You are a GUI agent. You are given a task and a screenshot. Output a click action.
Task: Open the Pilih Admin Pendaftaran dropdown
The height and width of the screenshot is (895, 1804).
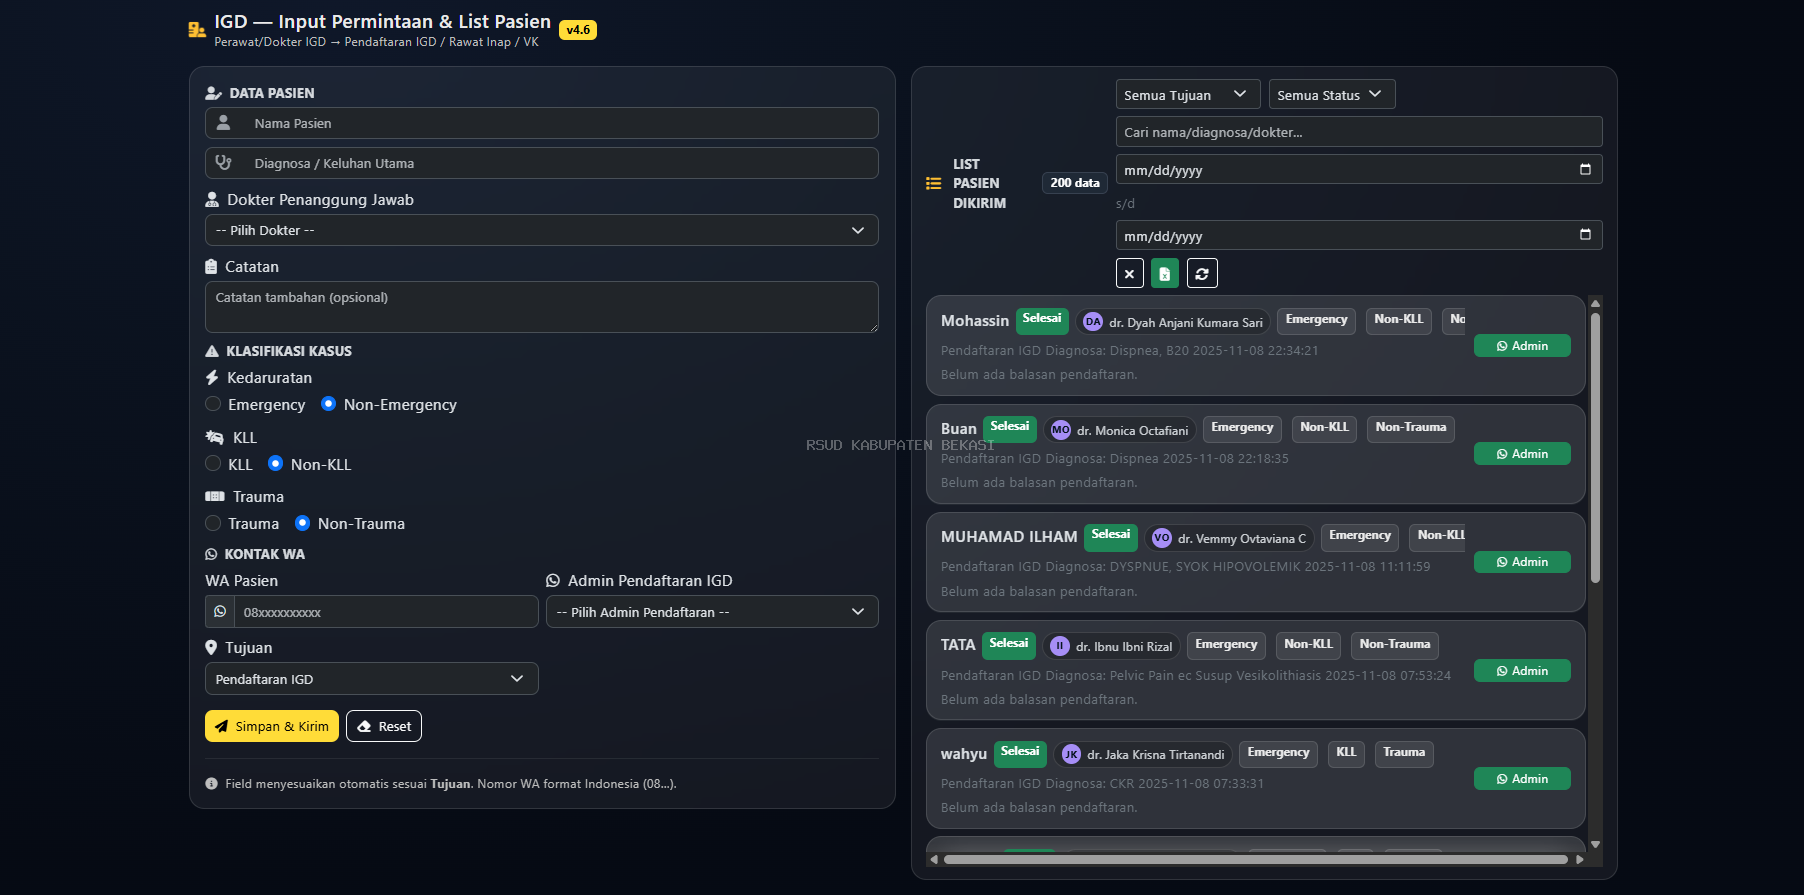711,612
